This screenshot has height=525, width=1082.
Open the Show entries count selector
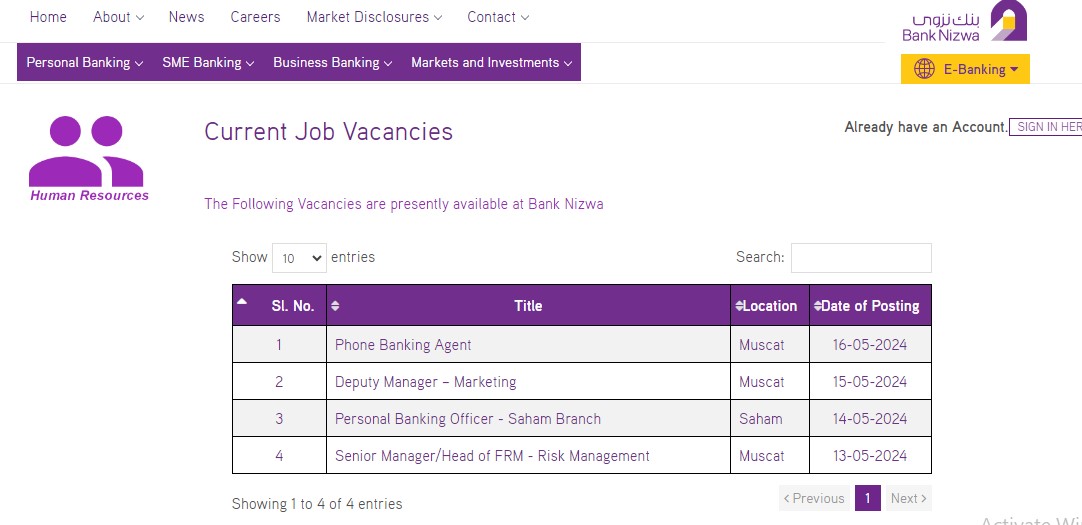(299, 258)
